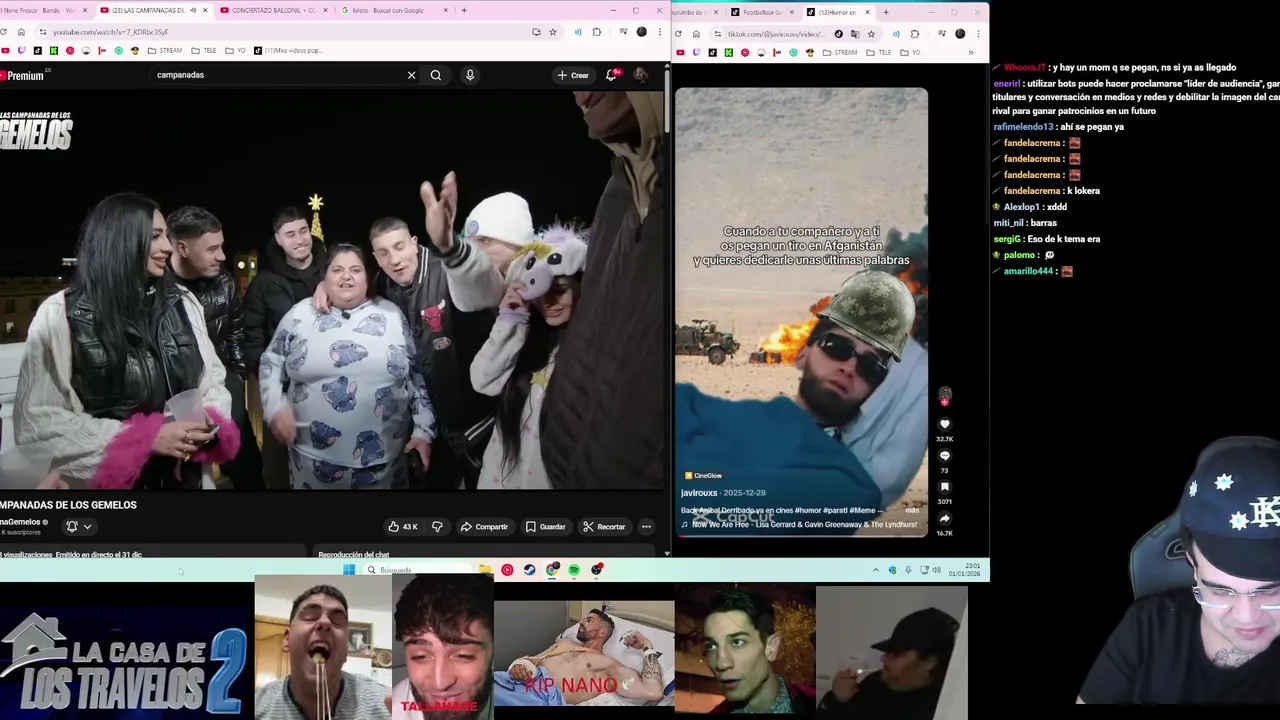Viewport: 1280px width, 720px height.
Task: Open the TELE folder in TikTok window bookmarks
Action: pos(880,52)
